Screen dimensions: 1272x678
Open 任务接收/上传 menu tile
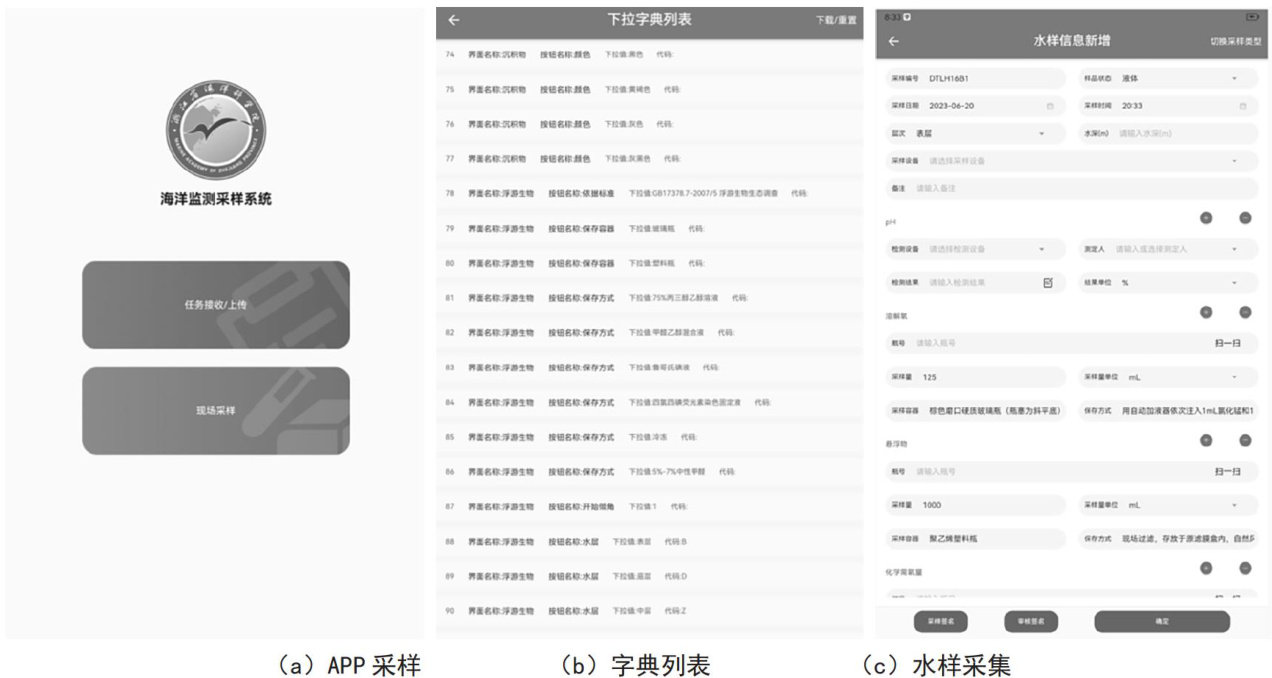point(216,304)
